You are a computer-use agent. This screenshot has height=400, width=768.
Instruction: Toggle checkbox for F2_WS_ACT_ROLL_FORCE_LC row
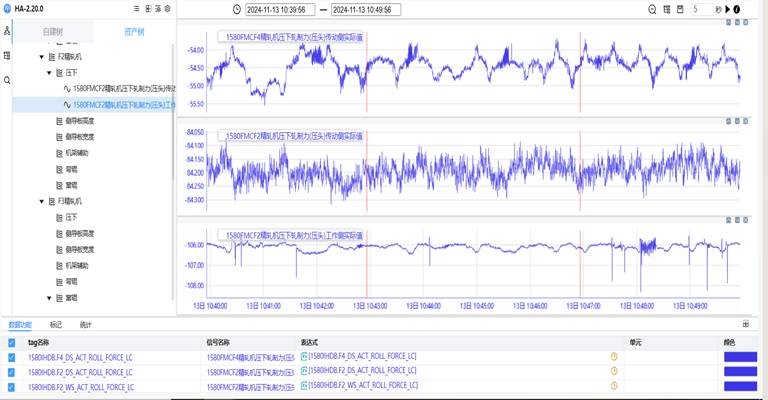[12, 385]
